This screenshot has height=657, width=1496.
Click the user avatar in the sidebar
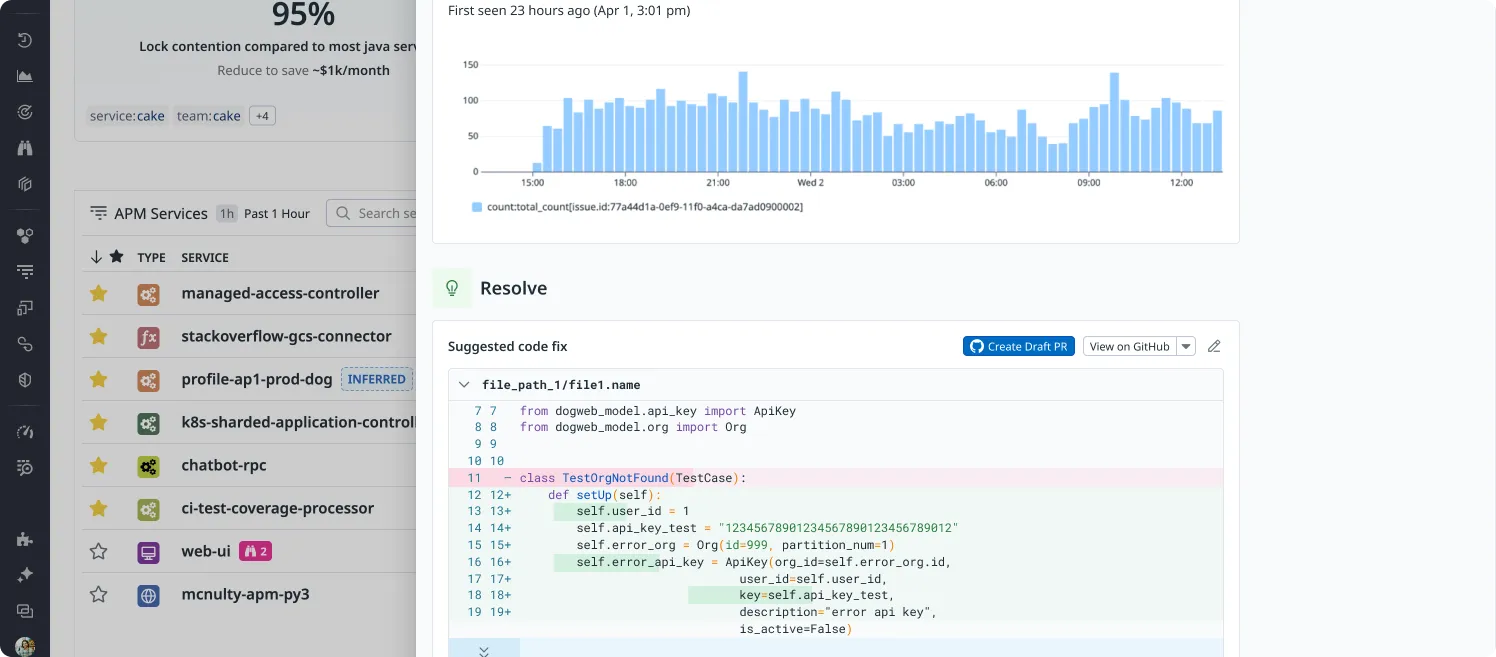pos(25,646)
